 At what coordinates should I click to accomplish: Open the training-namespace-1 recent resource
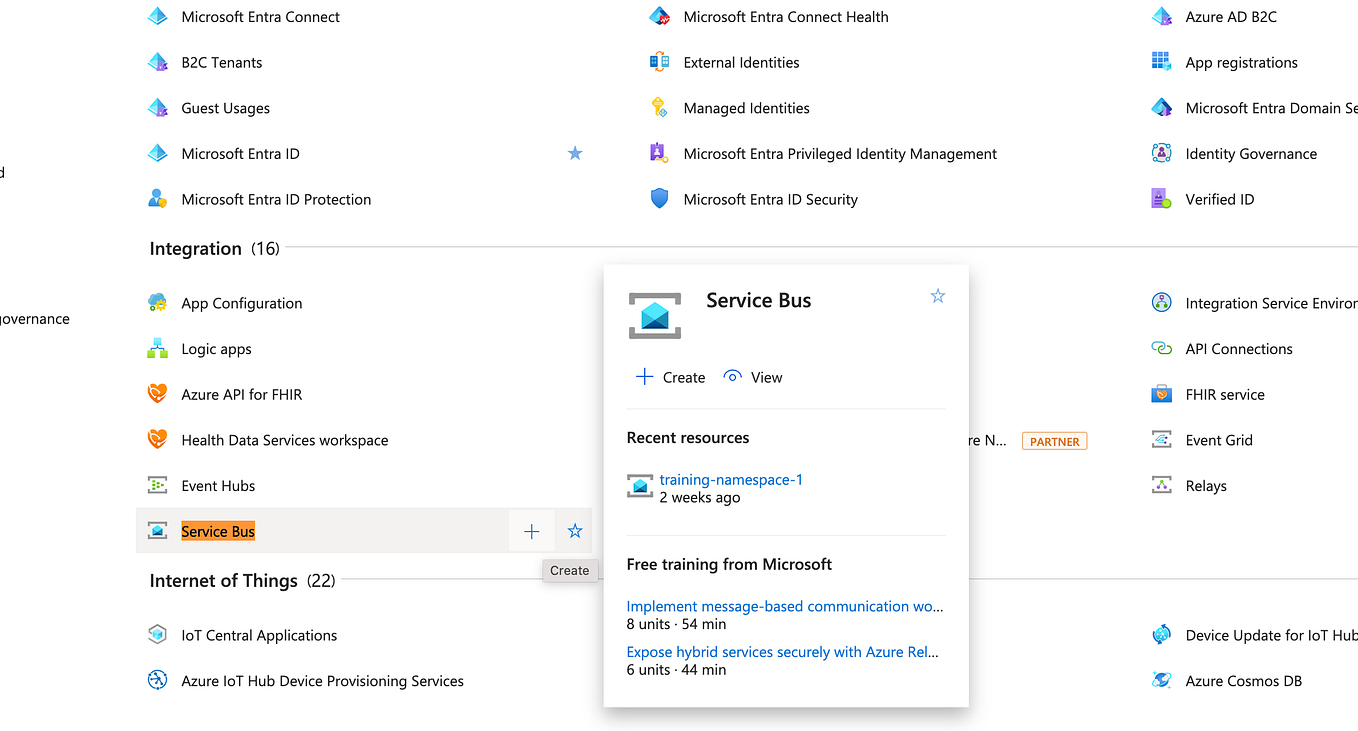(730, 480)
